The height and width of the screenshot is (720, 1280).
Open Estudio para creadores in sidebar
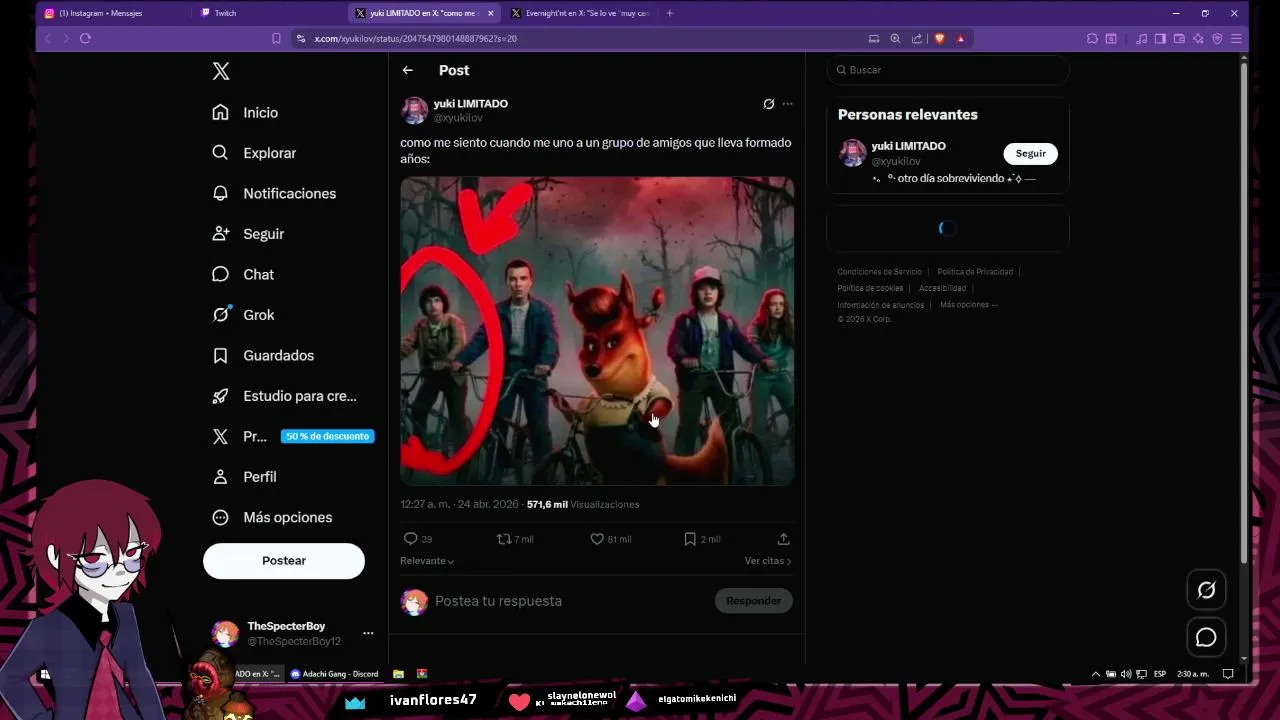tap(285, 396)
